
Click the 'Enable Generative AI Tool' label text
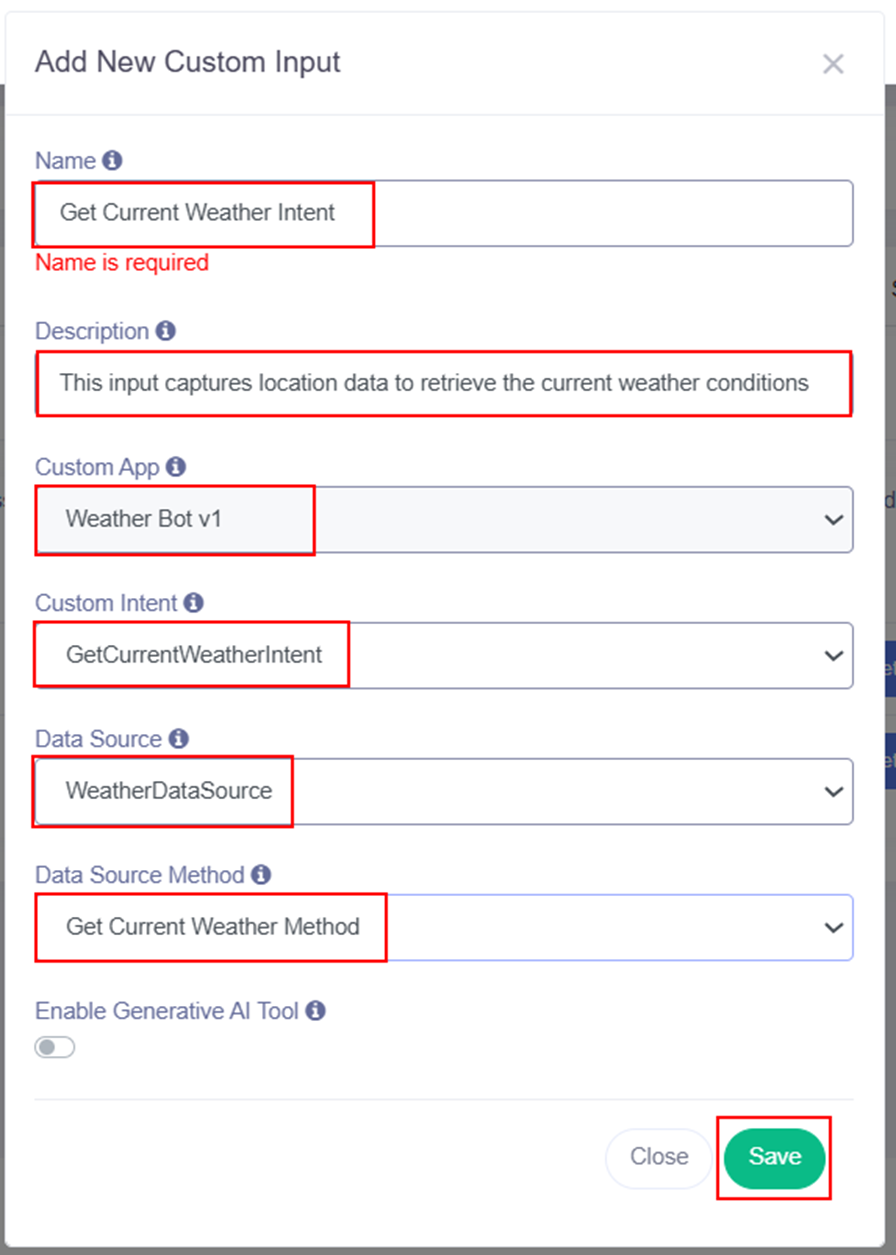[167, 1011]
